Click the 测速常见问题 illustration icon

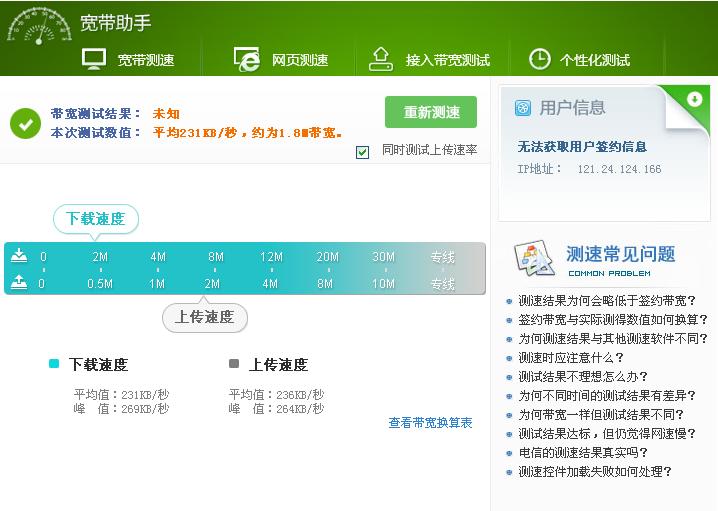[535, 258]
